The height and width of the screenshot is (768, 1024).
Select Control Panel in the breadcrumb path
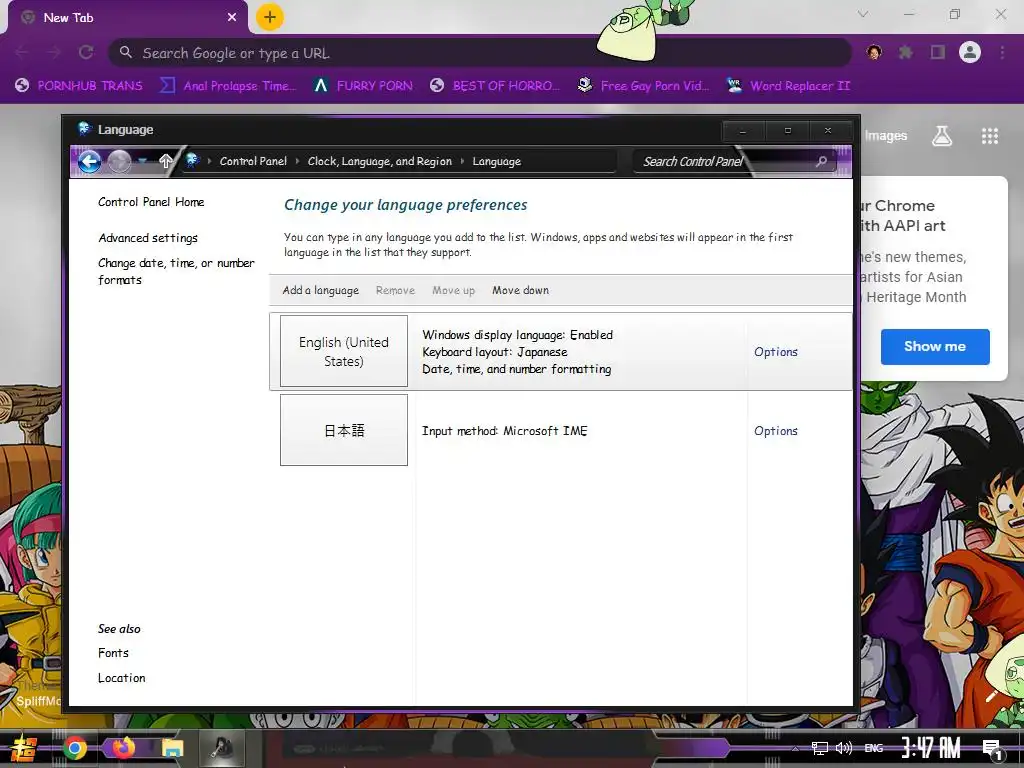click(253, 161)
